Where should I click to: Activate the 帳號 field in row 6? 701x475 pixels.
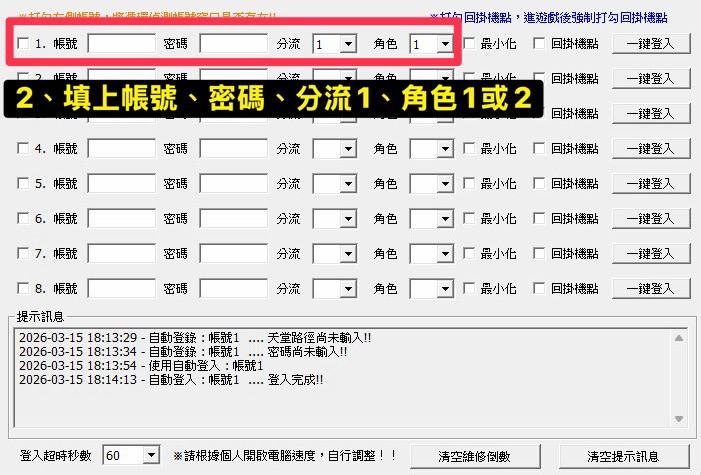(122, 219)
